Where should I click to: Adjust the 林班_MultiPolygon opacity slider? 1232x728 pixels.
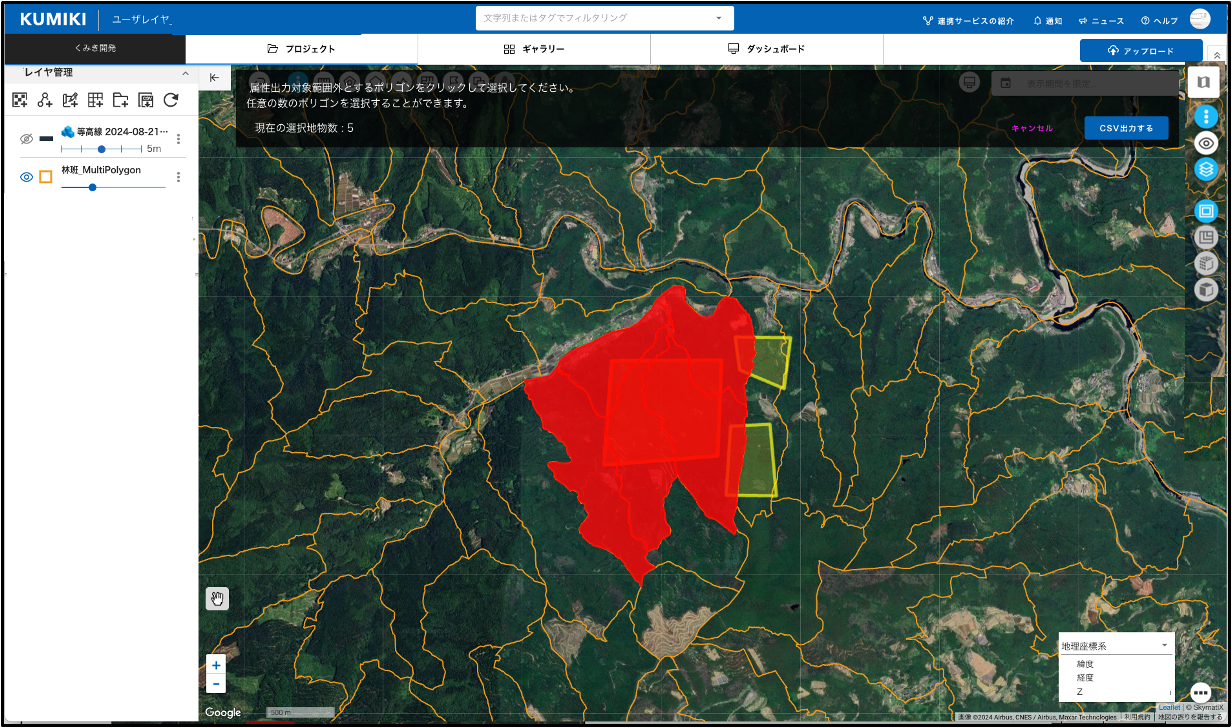point(93,187)
